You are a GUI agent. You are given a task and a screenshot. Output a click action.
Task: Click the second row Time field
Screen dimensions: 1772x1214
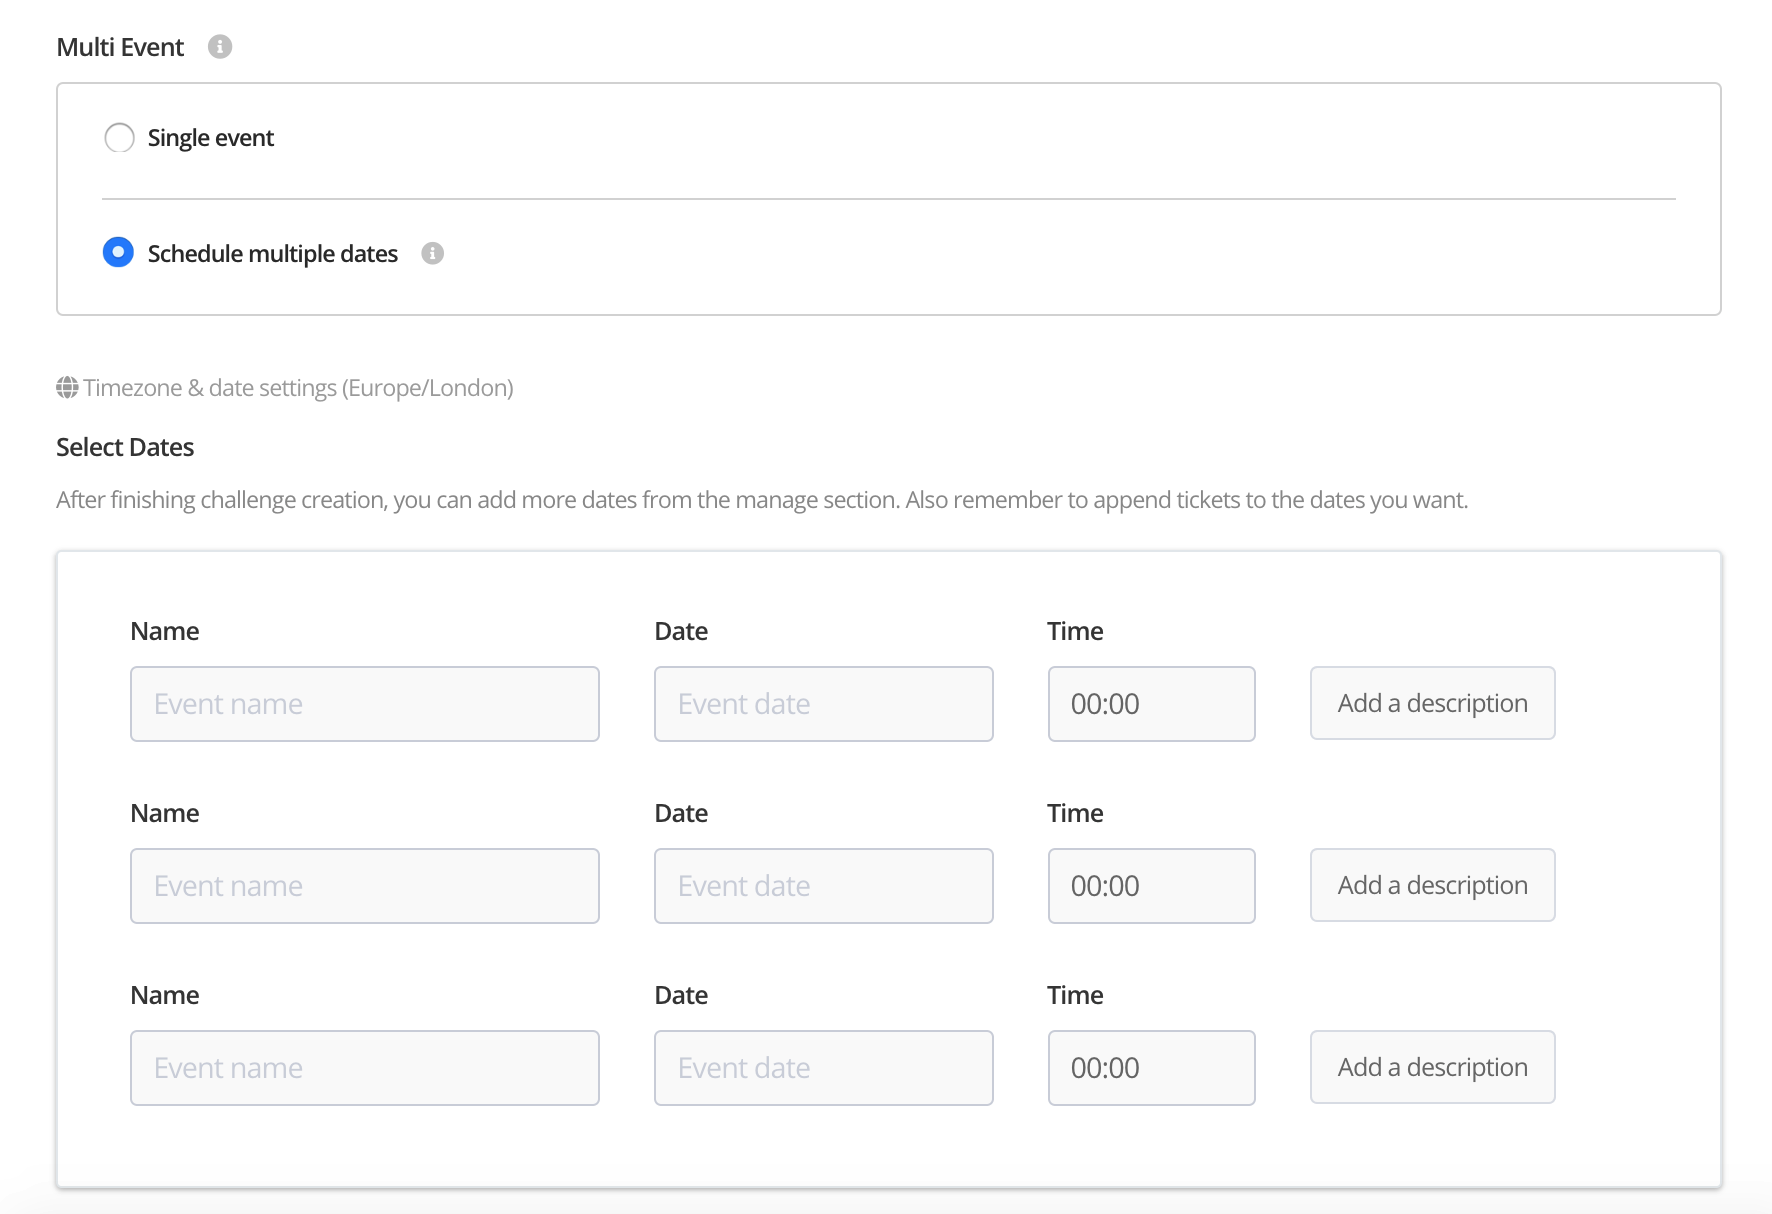click(1151, 886)
